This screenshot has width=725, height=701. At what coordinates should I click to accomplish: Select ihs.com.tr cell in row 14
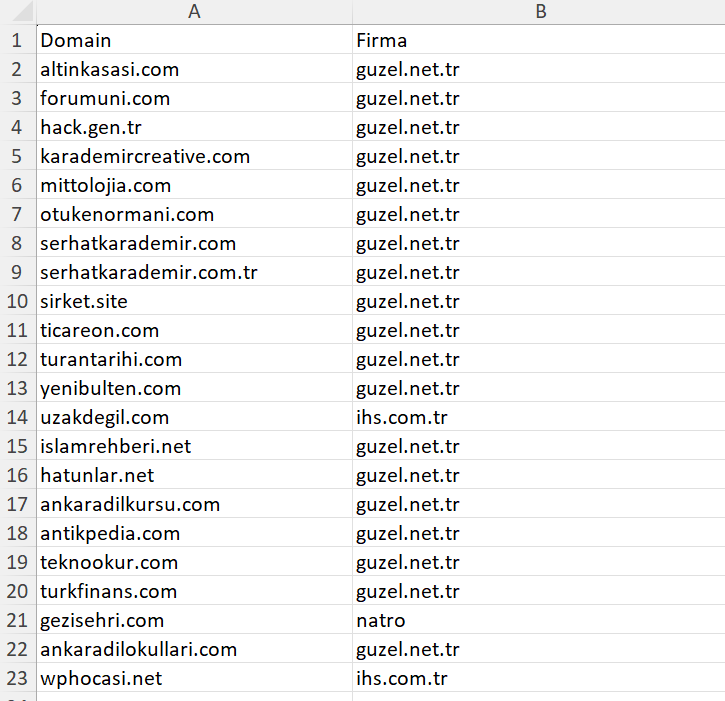[x=539, y=417]
